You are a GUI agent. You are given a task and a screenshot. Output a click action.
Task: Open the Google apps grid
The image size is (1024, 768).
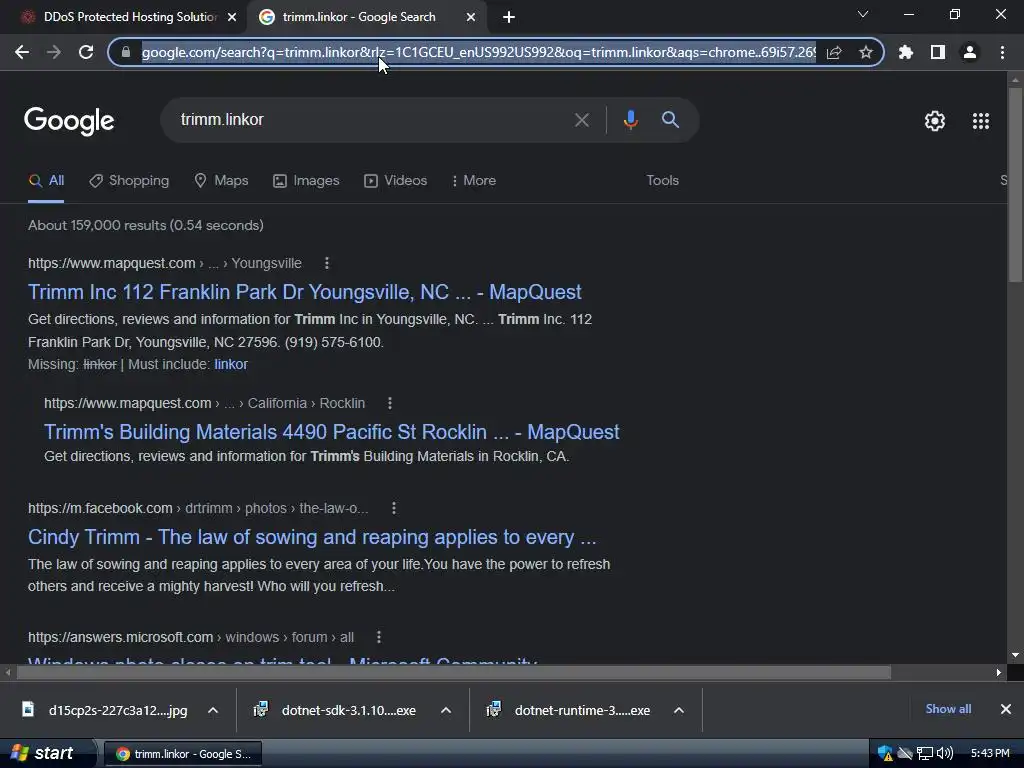(981, 121)
